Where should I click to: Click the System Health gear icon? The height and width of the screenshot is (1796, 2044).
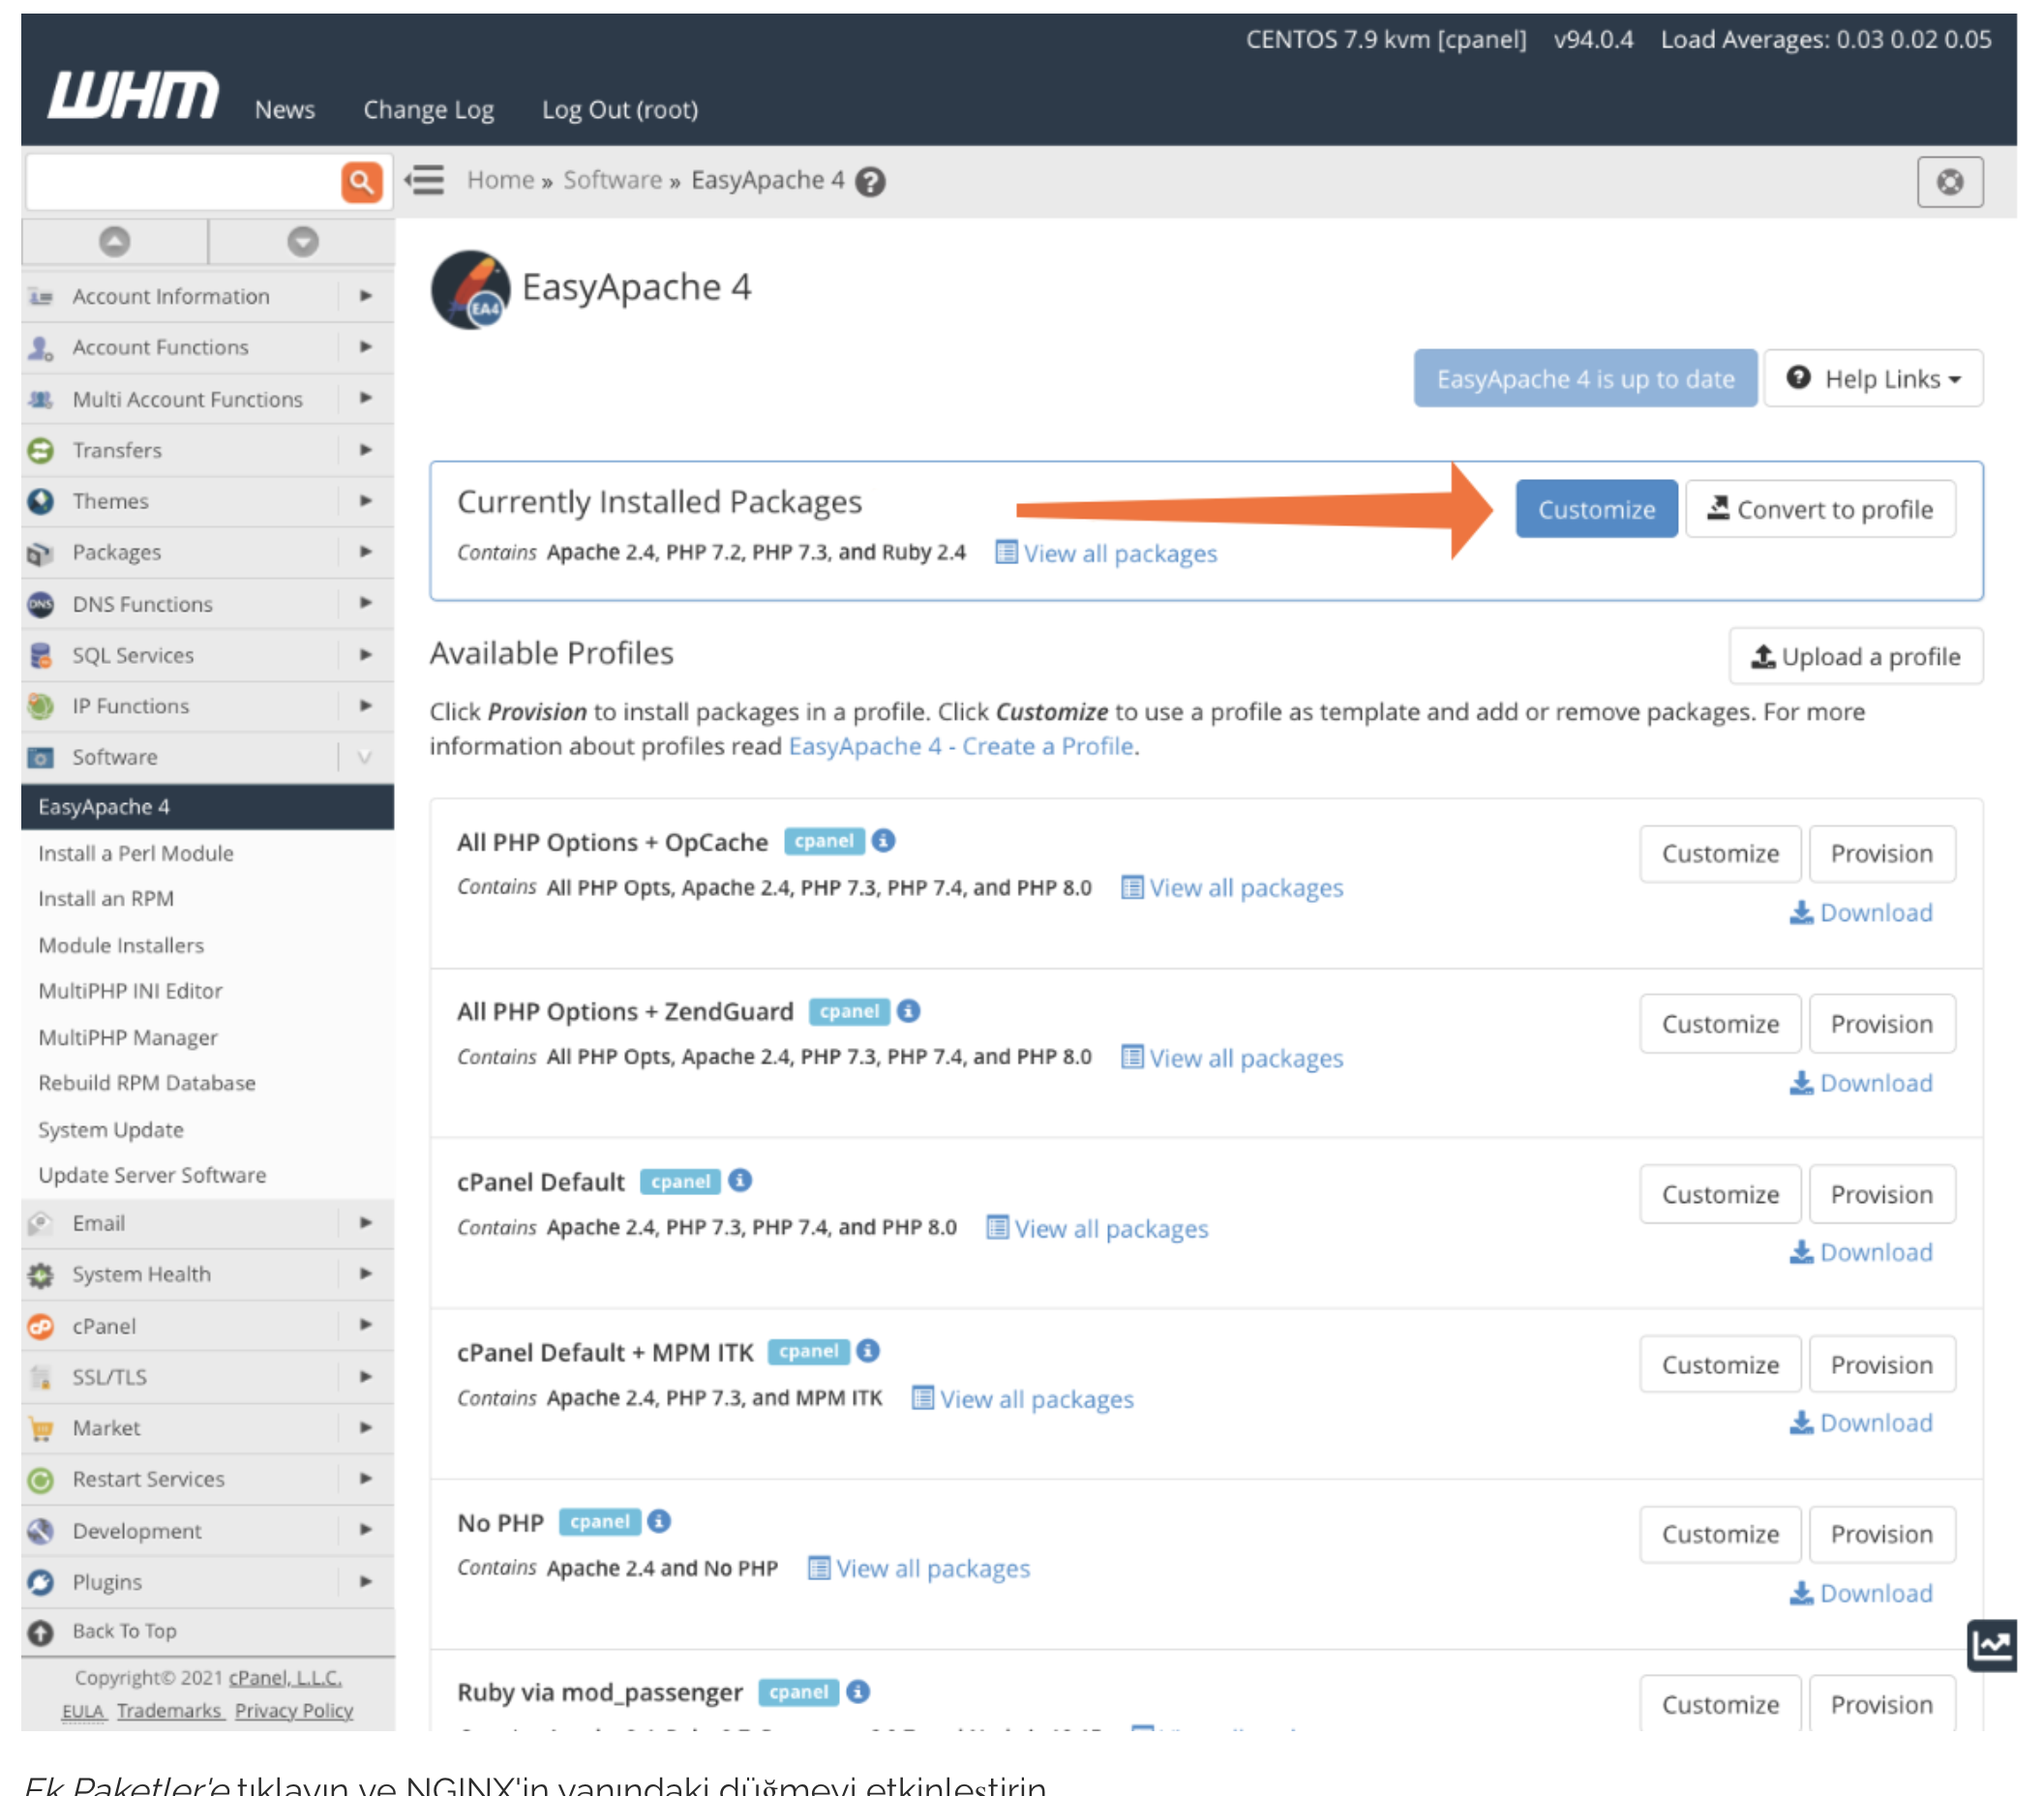tap(41, 1274)
